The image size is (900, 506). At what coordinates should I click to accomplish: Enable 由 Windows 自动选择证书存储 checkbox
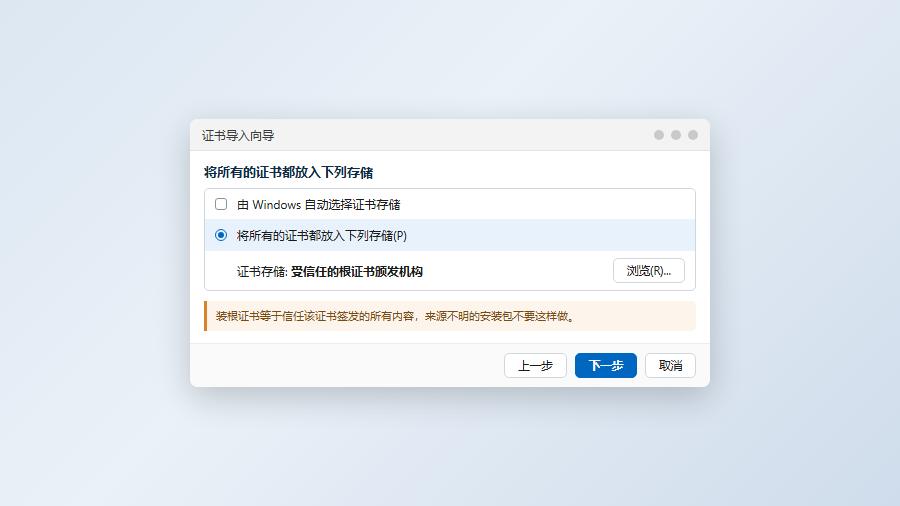point(221,204)
